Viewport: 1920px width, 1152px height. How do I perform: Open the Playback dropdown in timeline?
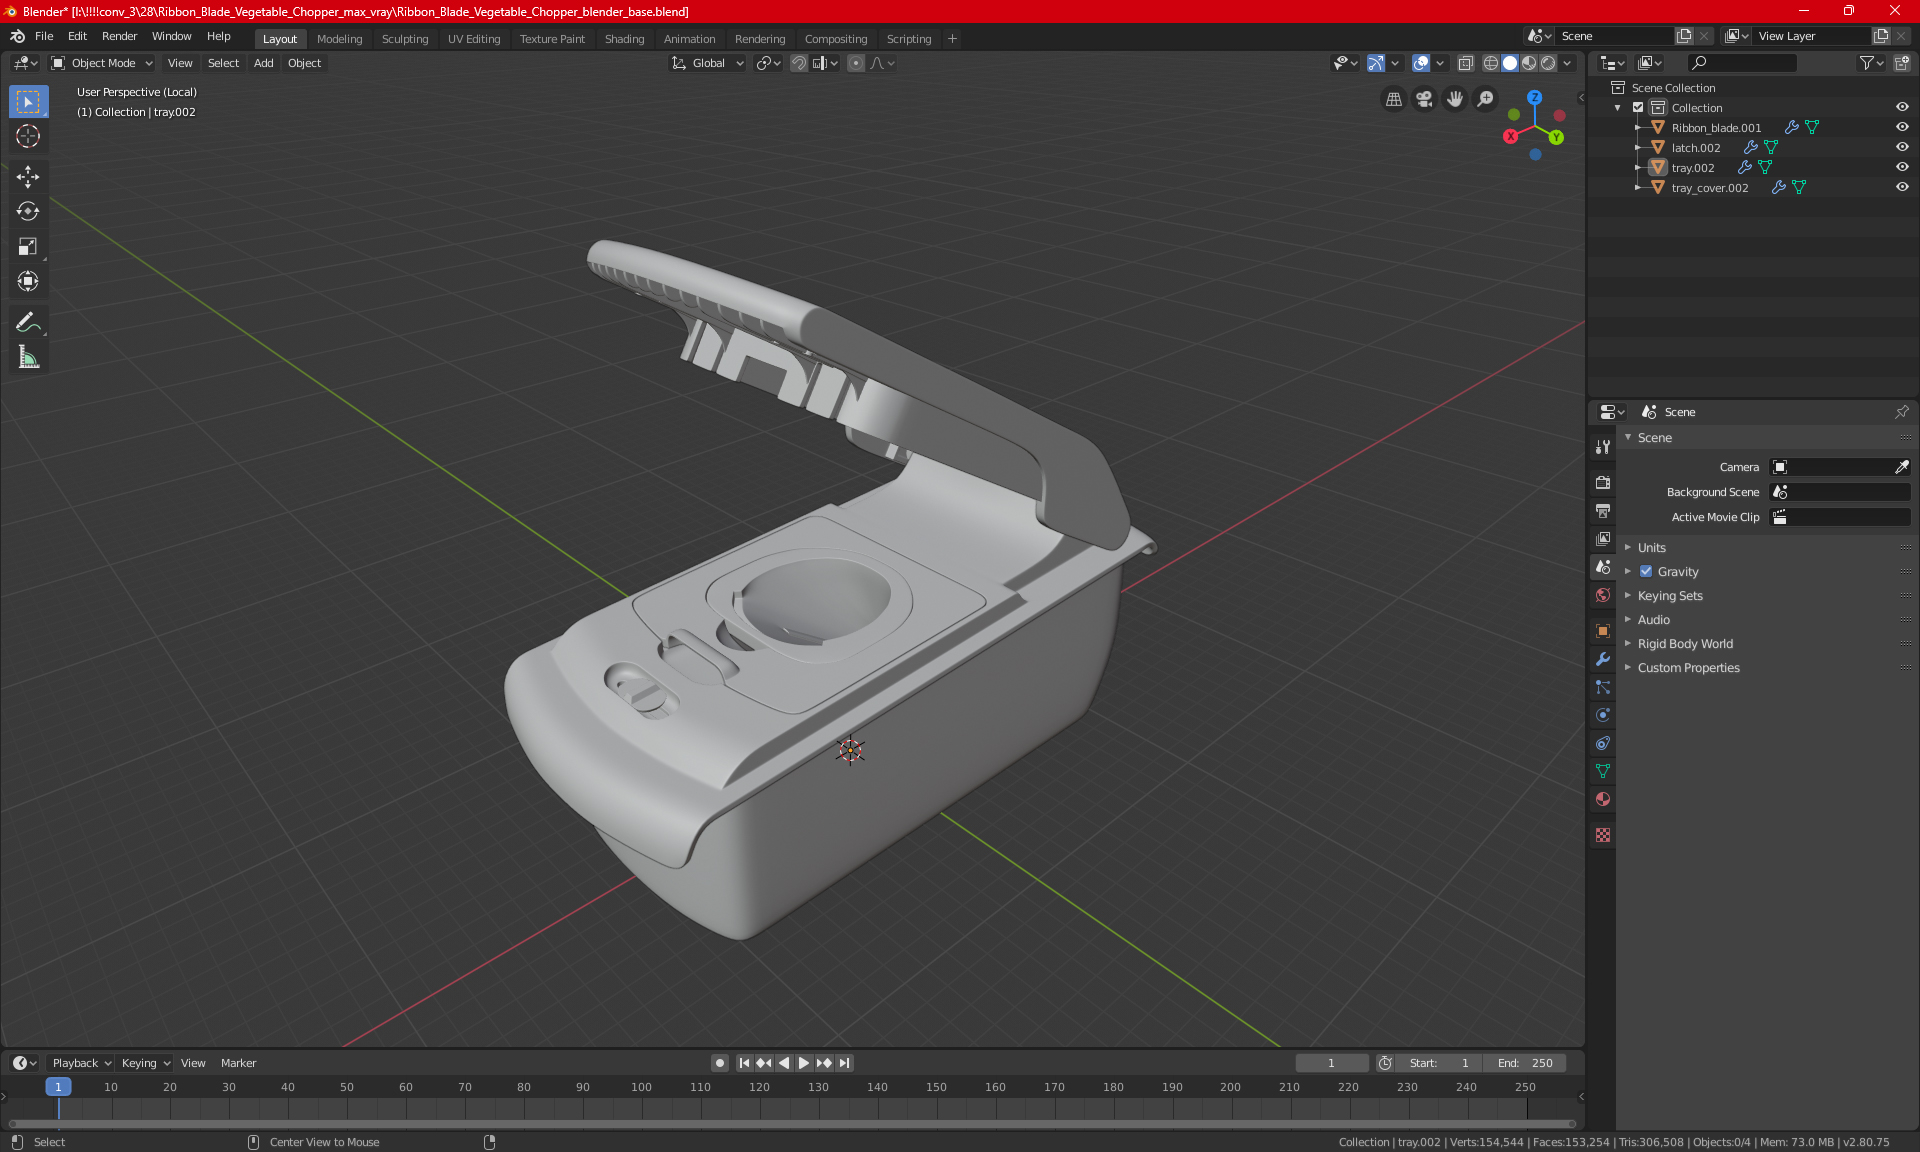click(81, 1063)
